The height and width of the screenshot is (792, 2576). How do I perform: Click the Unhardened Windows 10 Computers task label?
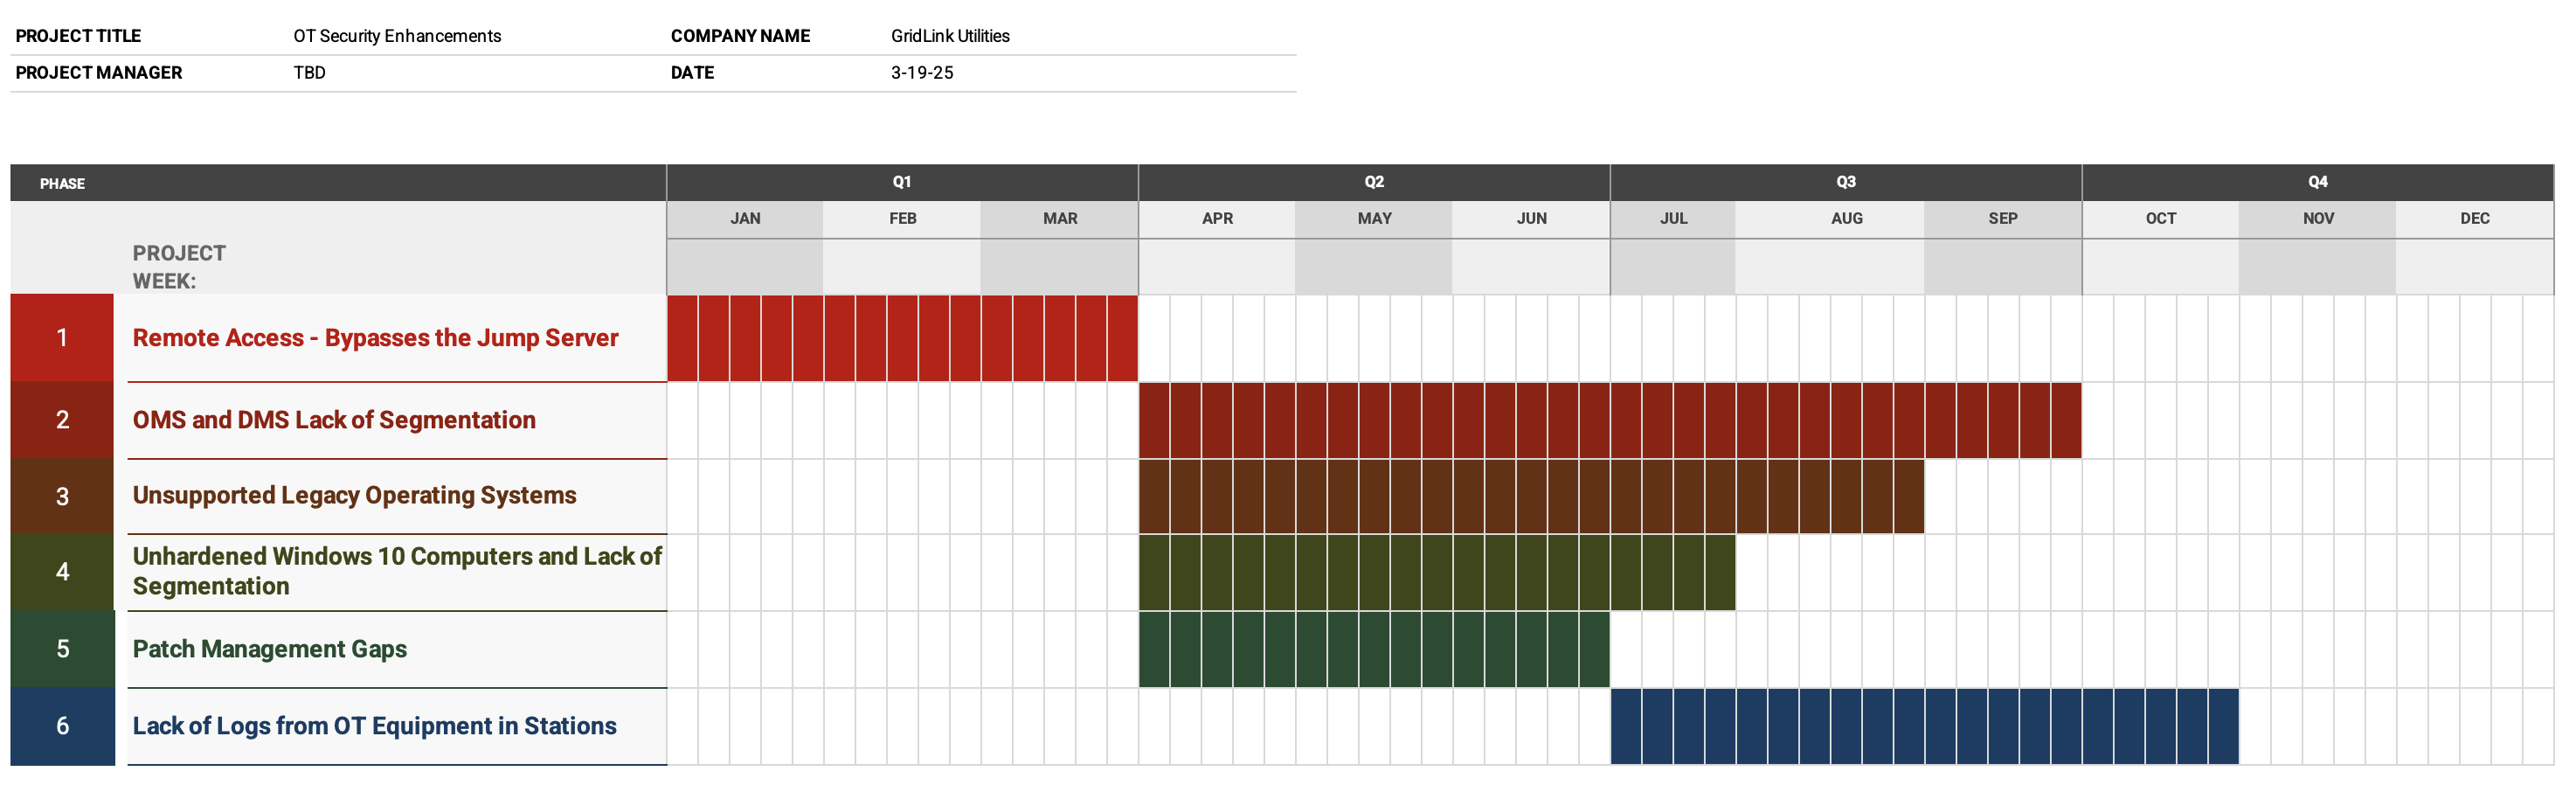click(397, 570)
